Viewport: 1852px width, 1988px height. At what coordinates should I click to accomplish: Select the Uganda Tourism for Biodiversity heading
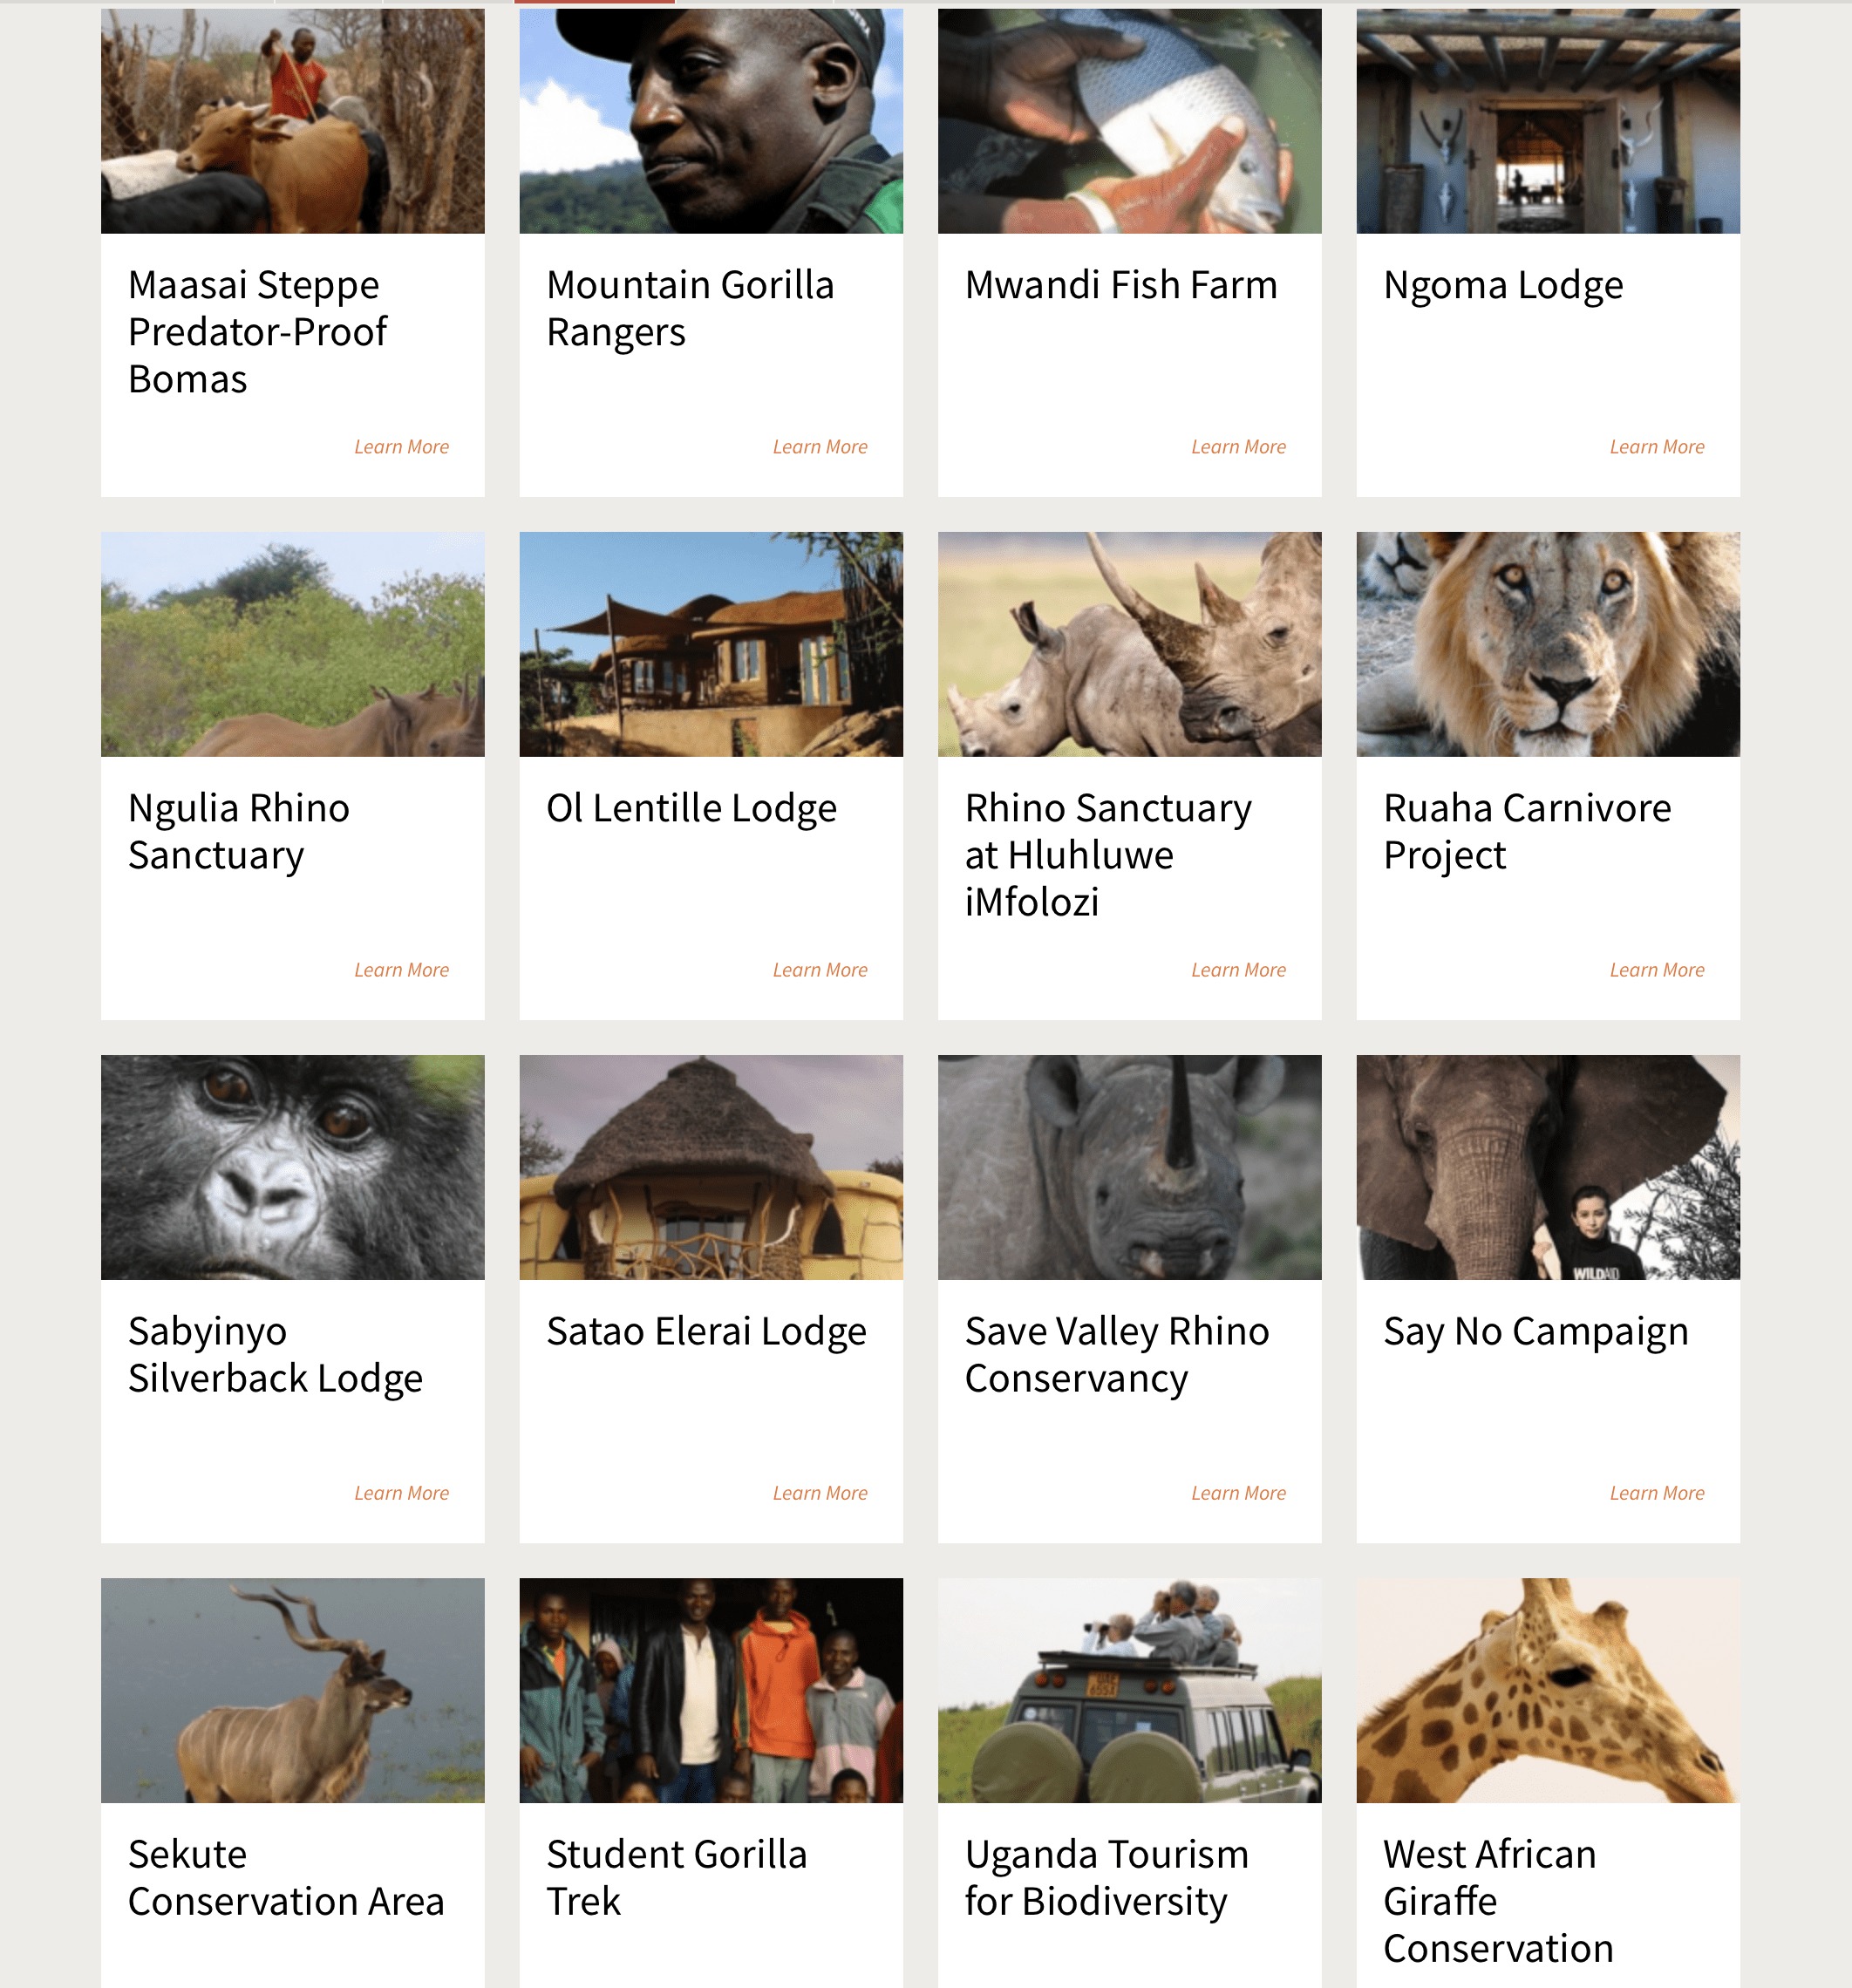1107,1878
